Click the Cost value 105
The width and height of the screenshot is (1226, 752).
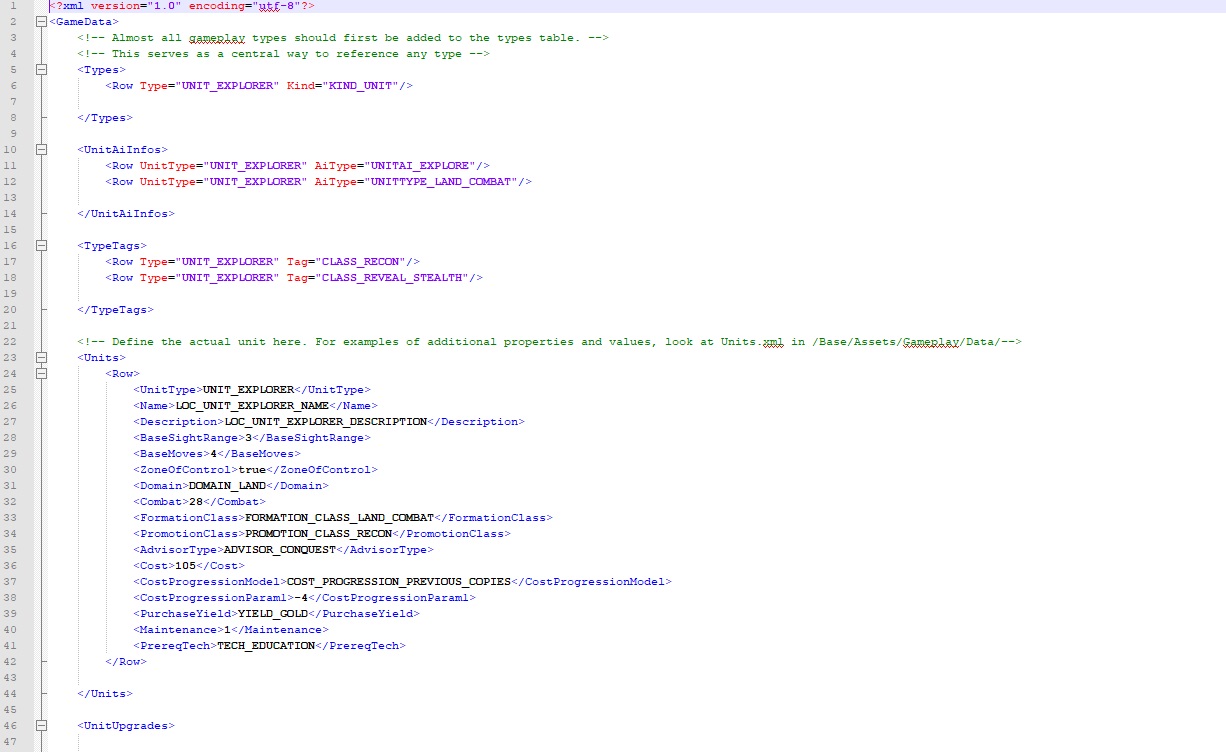click(185, 566)
